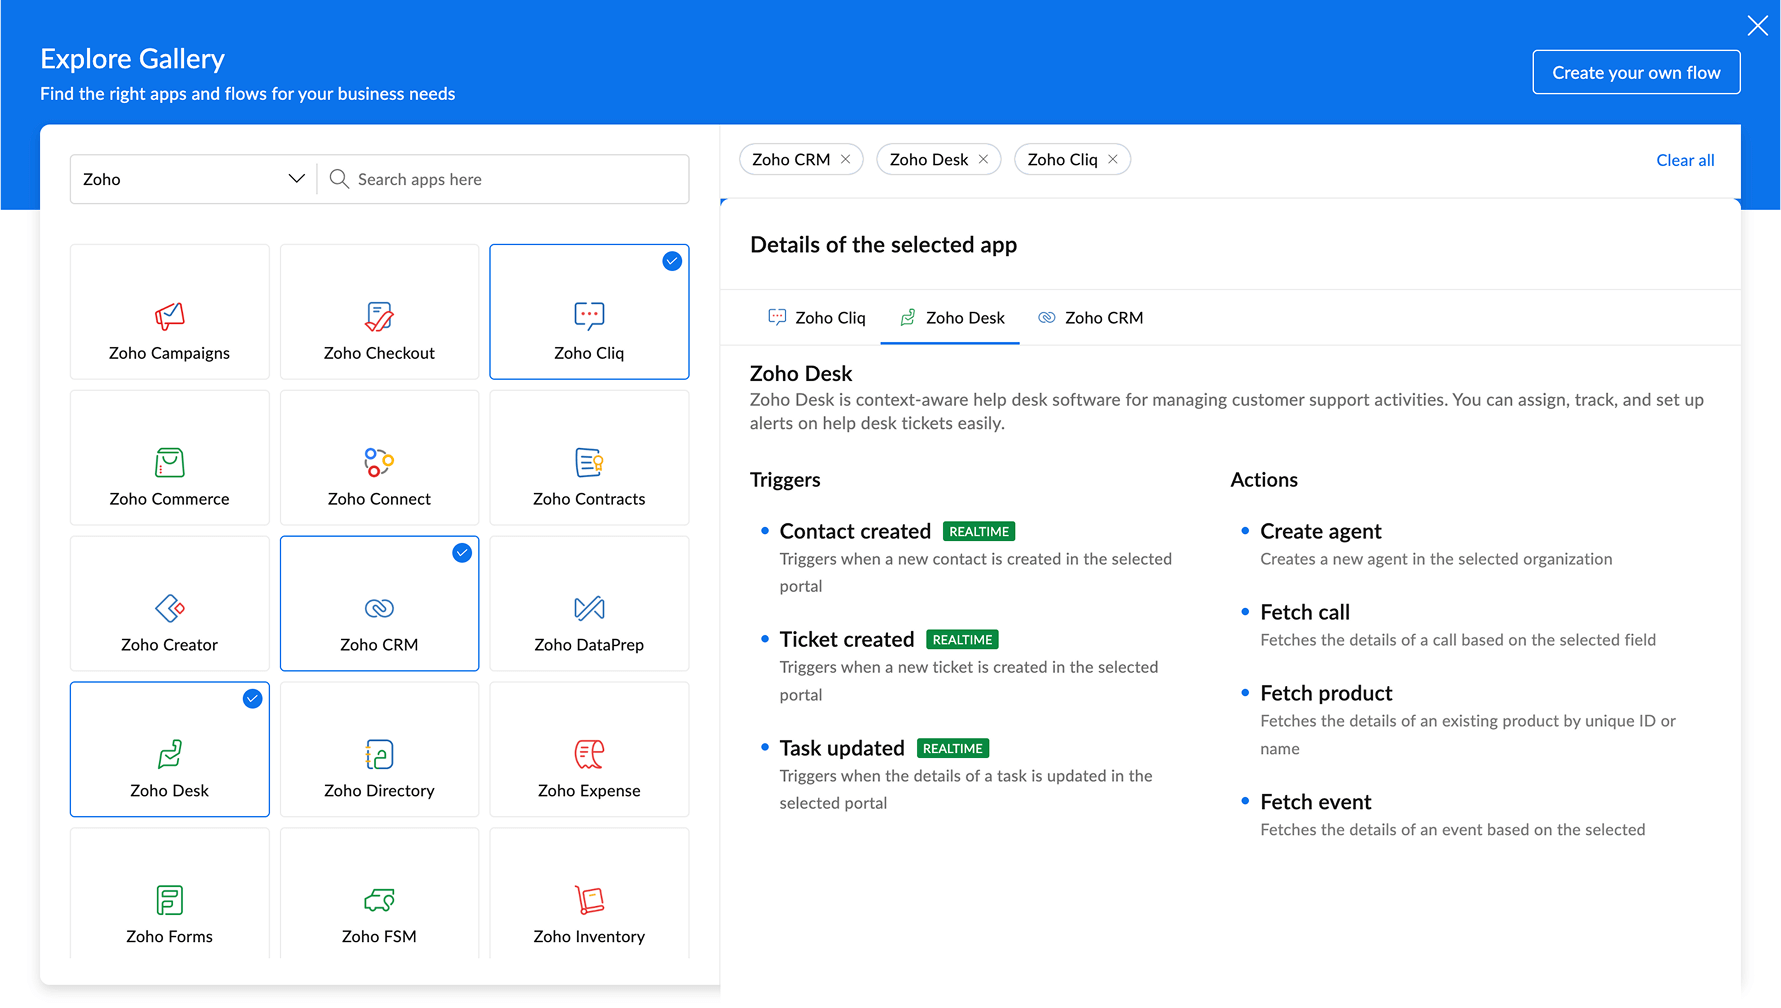Uncheck the Zoho CRM tile checkmark
This screenshot has width=1781, height=1008.
pyautogui.click(x=462, y=553)
